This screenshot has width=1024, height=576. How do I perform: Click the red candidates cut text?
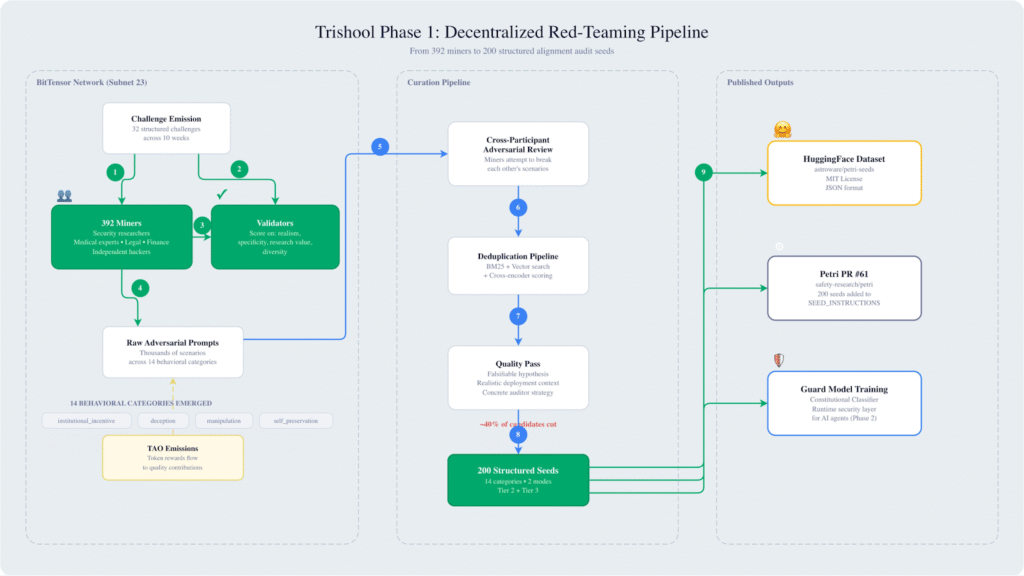517,425
